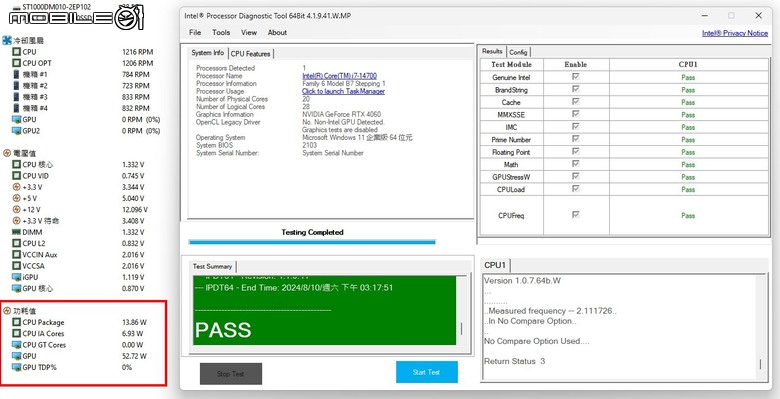
Task: Click the Testing Completed progress bar
Action: (312, 242)
